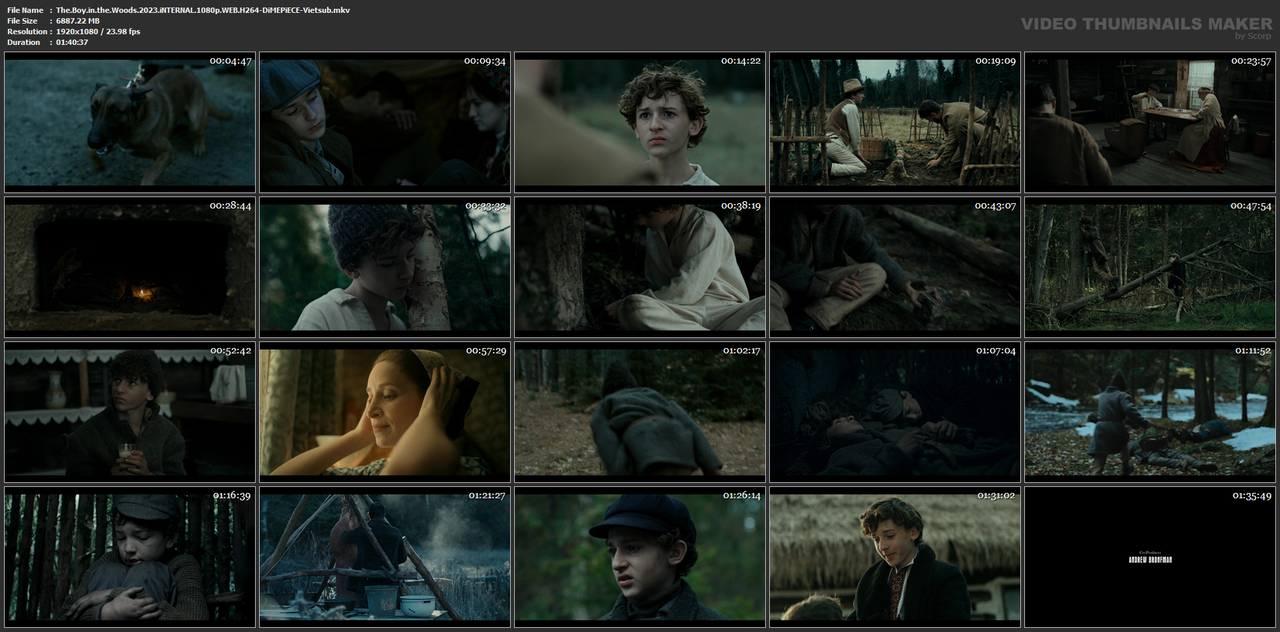The image size is (1280, 632).
Task: Click the "File Name" label
Action: (24, 10)
